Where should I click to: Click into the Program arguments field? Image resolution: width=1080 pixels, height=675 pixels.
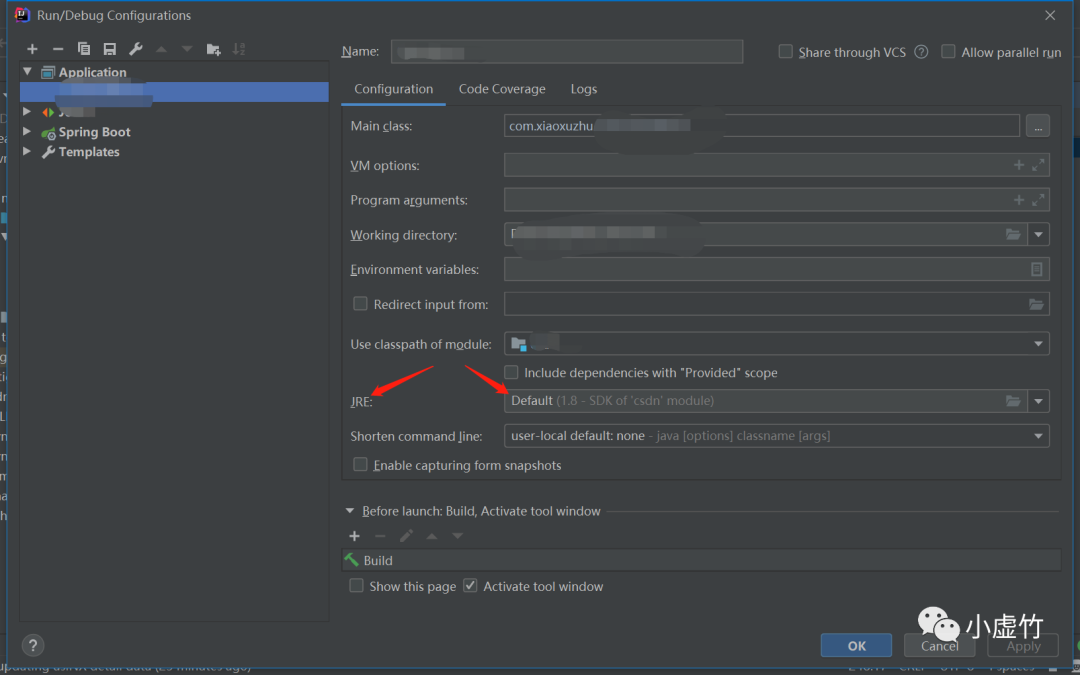click(x=755, y=200)
